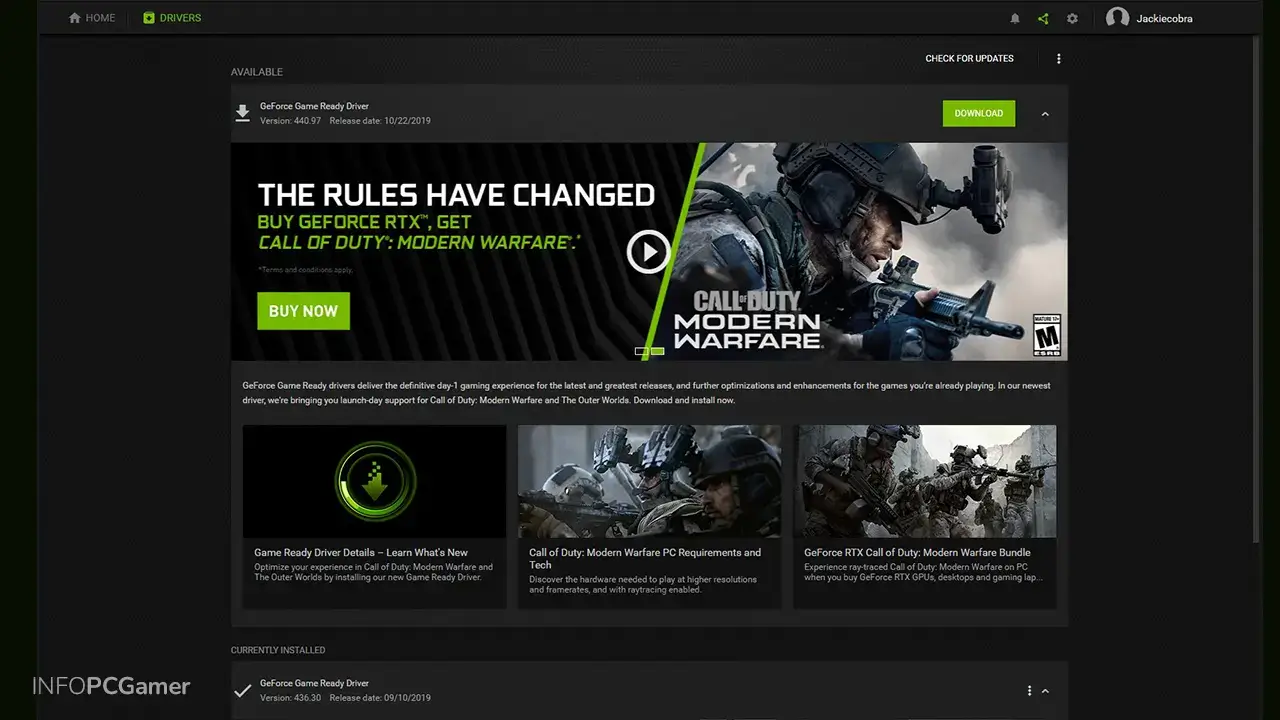1280x720 pixels.
Task: Click the Version: 436.30 text
Action: click(290, 698)
